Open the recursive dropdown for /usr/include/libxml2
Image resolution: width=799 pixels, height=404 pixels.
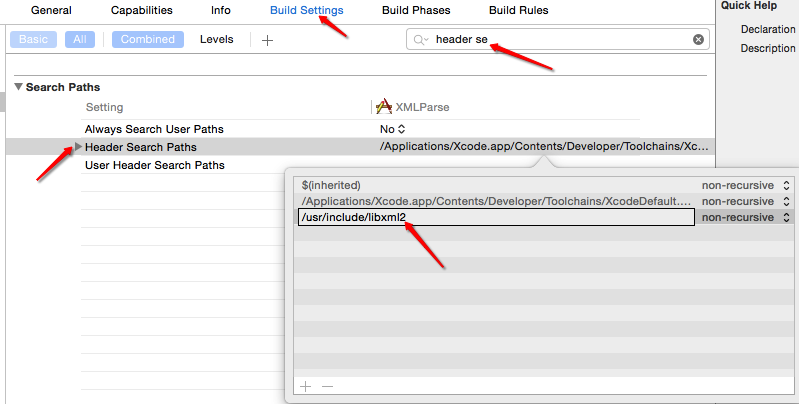[x=745, y=217]
